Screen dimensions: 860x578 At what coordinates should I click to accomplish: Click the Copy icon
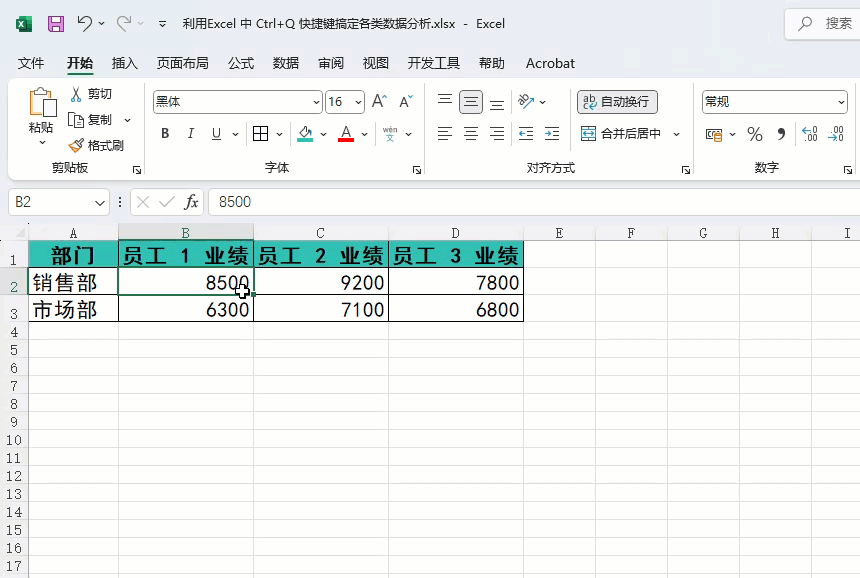(76, 120)
